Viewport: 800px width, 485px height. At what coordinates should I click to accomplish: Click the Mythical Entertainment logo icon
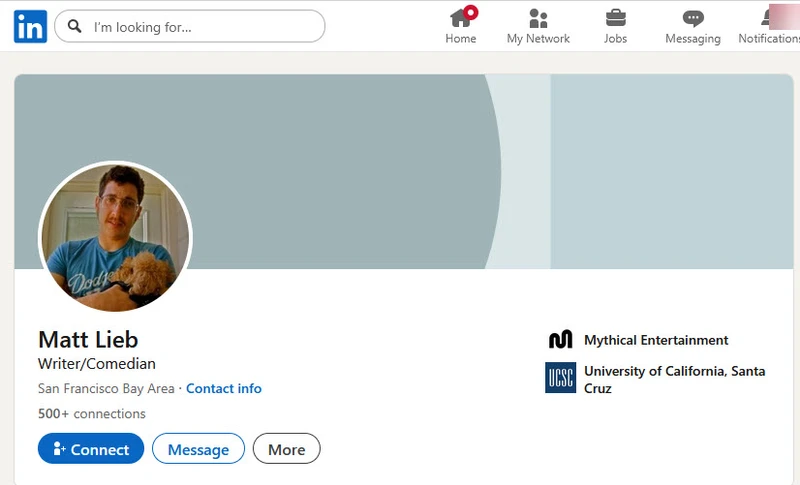tap(560, 340)
